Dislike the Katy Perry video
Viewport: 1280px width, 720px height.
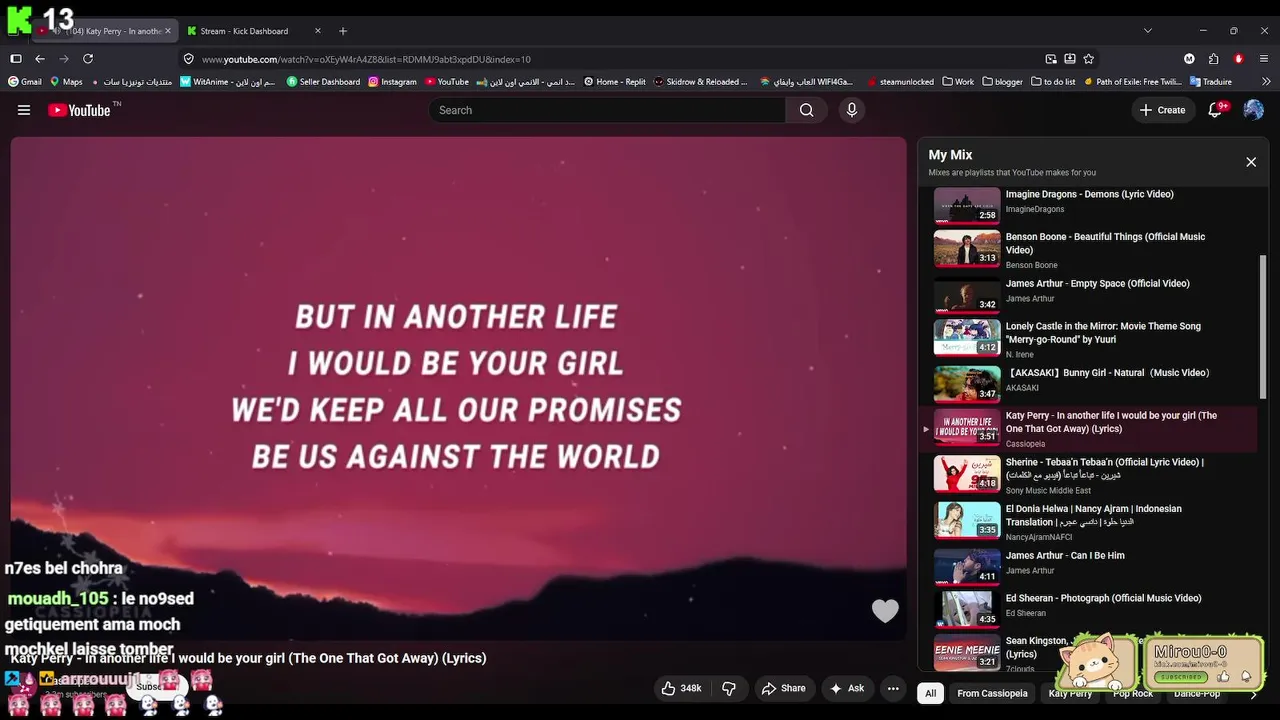729,688
